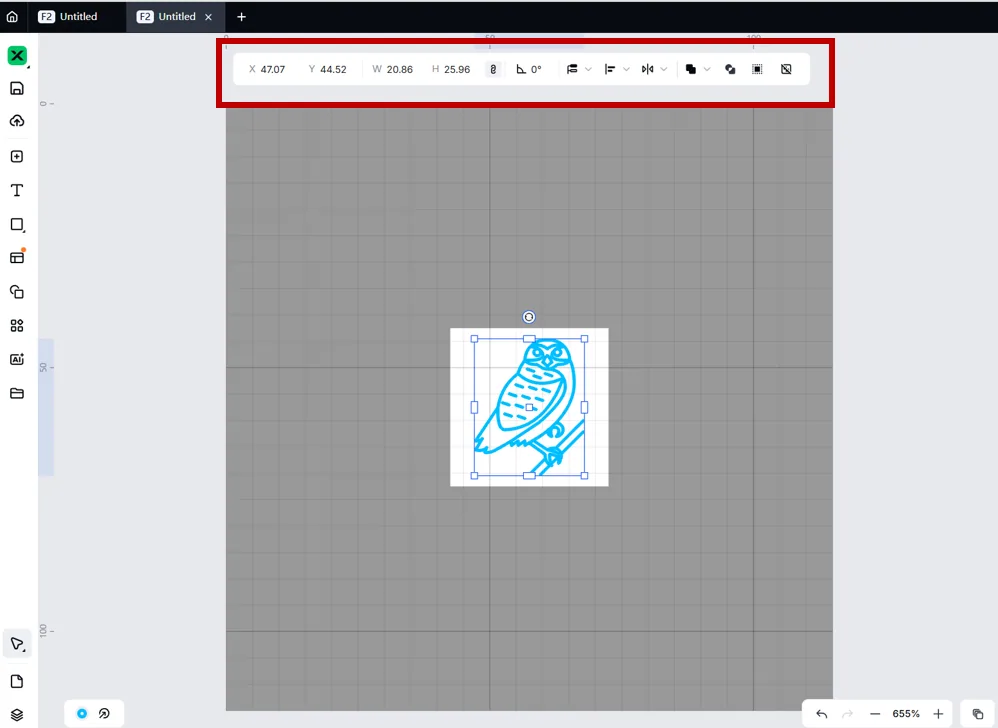Open the page document icon
Screen dimensions: 998x728
[x=17, y=682]
